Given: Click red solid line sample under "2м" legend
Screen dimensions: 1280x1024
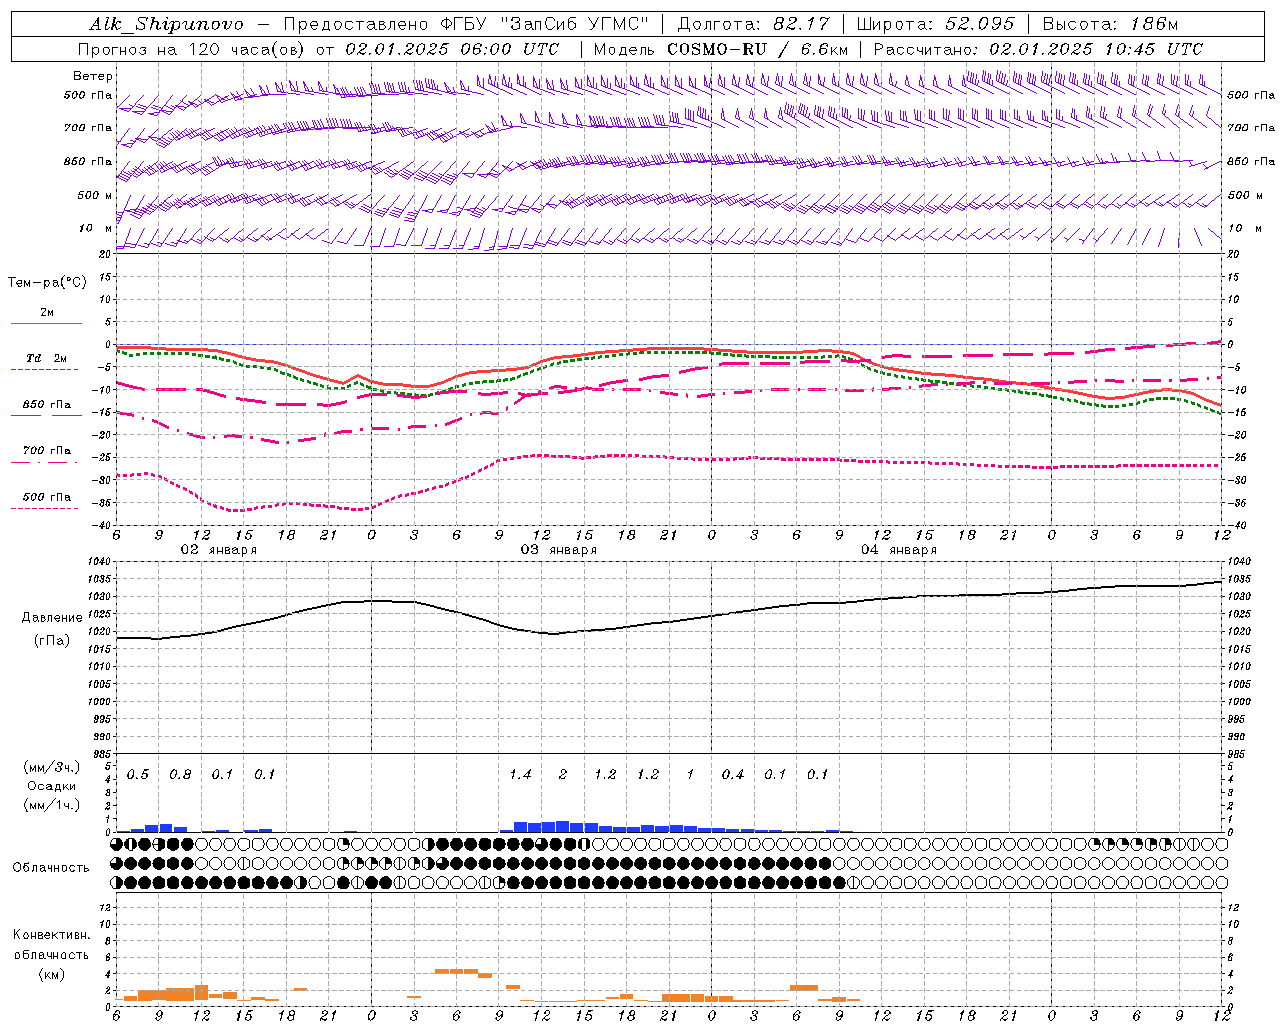Looking at the screenshot, I should click(47, 323).
